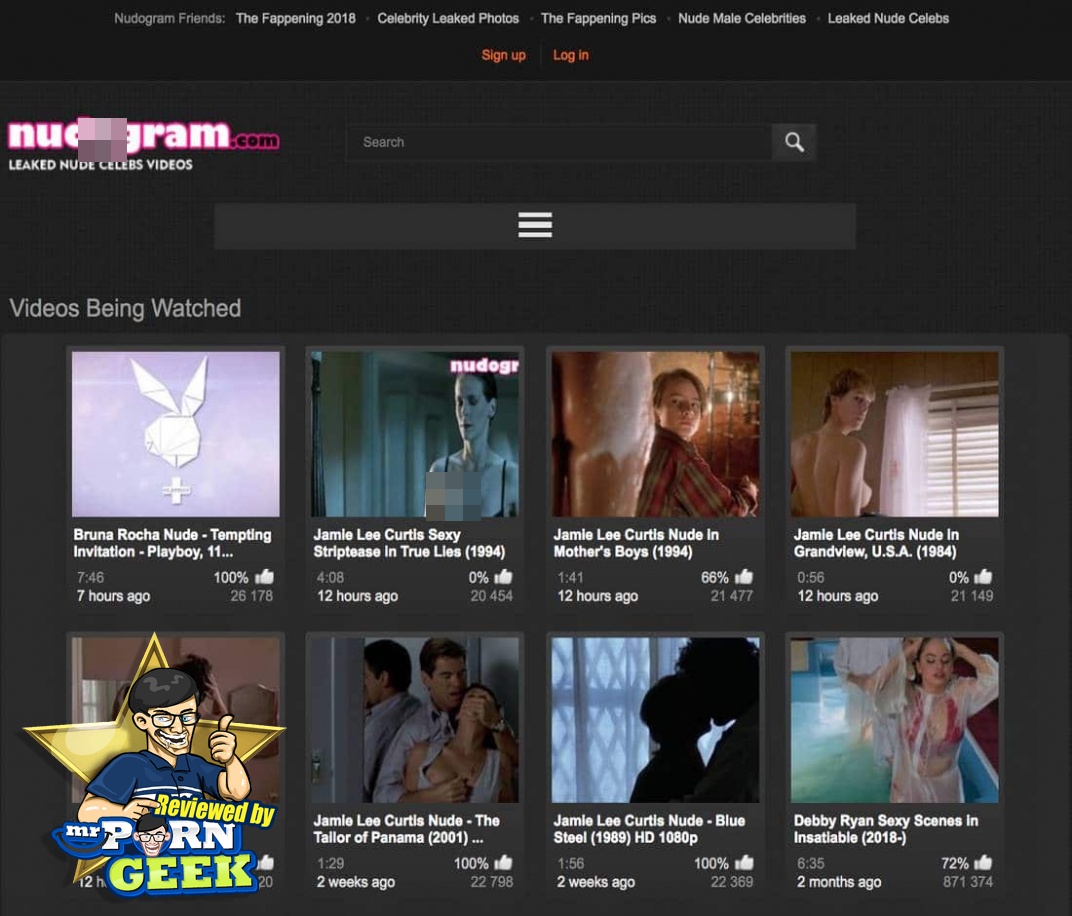
Task: Open the Blue Steel (1989) video thumbnail
Action: 655,720
